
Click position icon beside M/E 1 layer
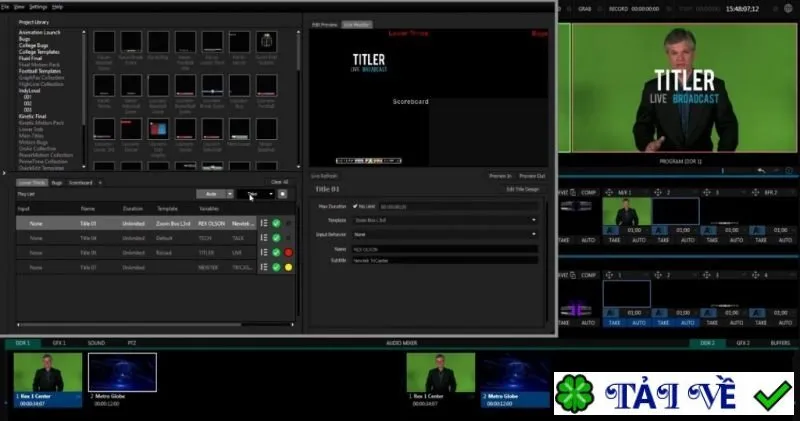pyautogui.click(x=609, y=192)
